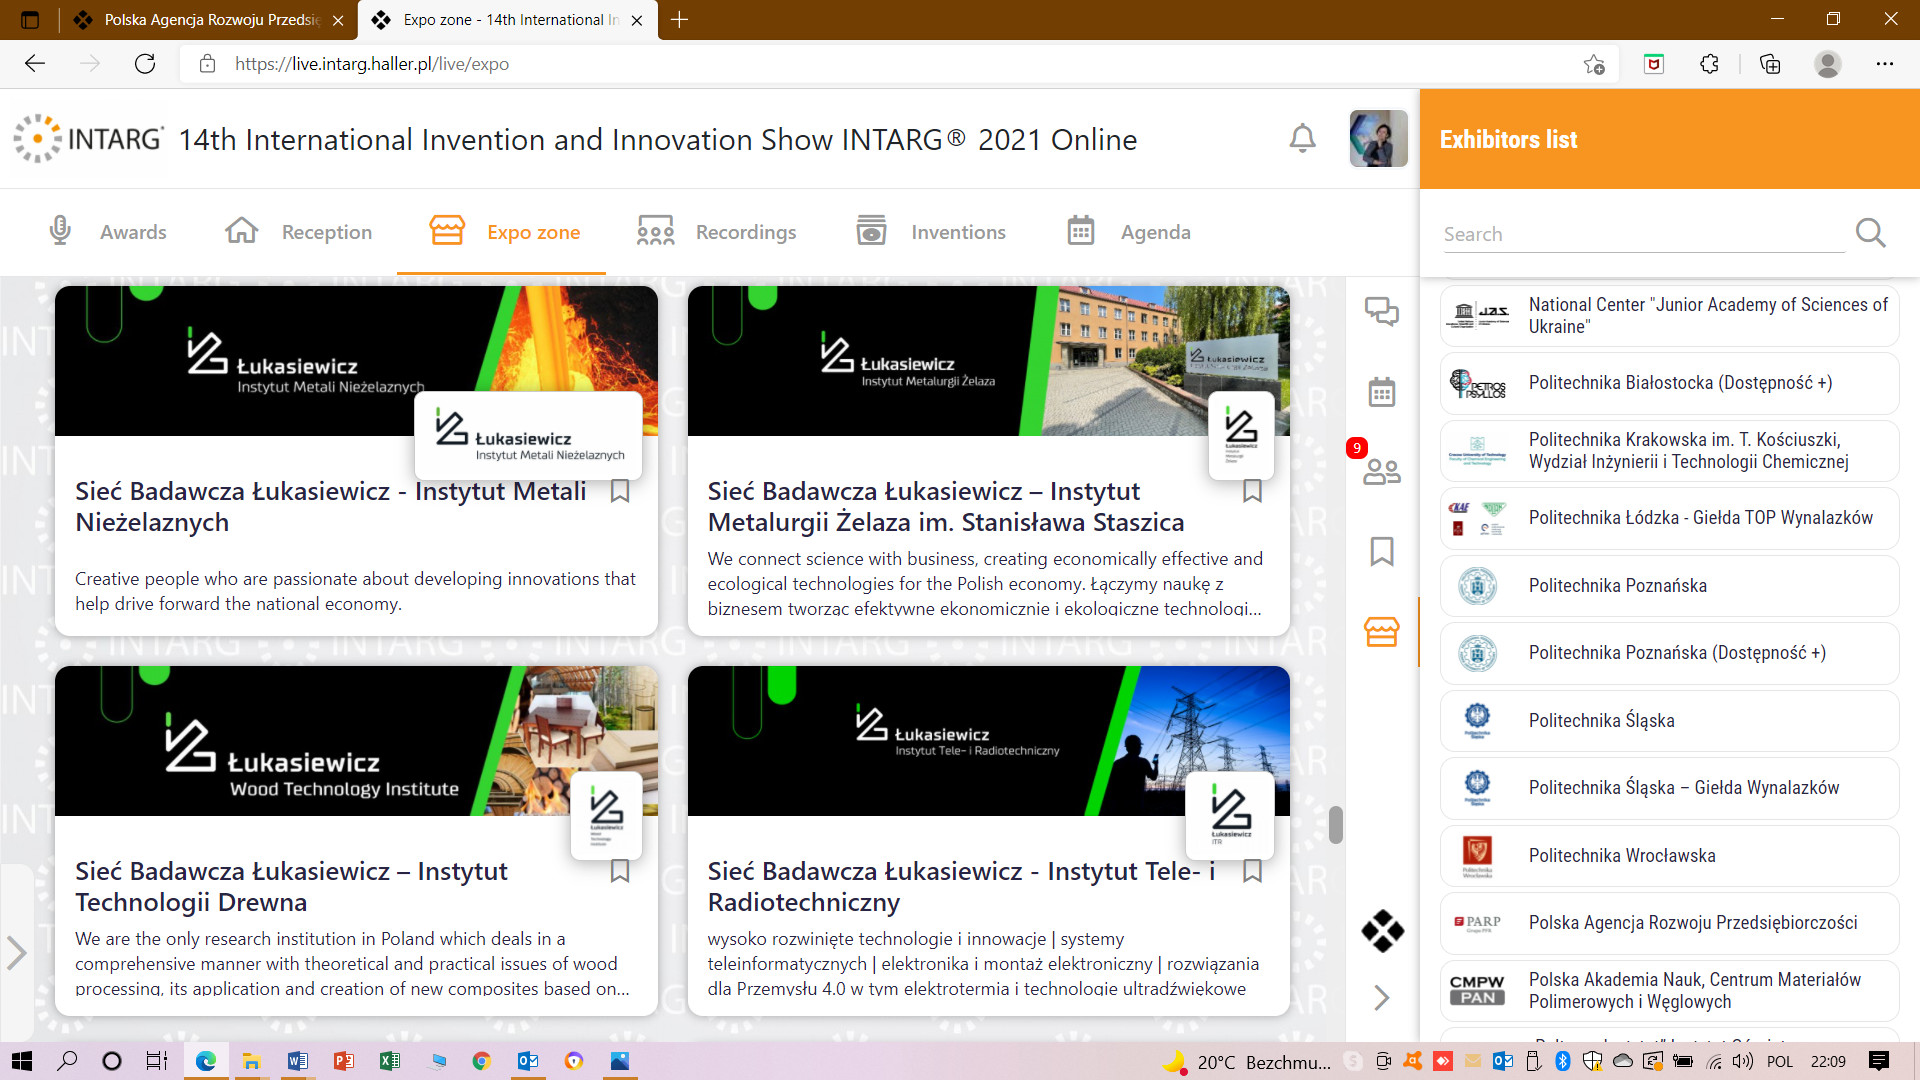Click the user profile avatar
The image size is (1920, 1080).
(1378, 138)
